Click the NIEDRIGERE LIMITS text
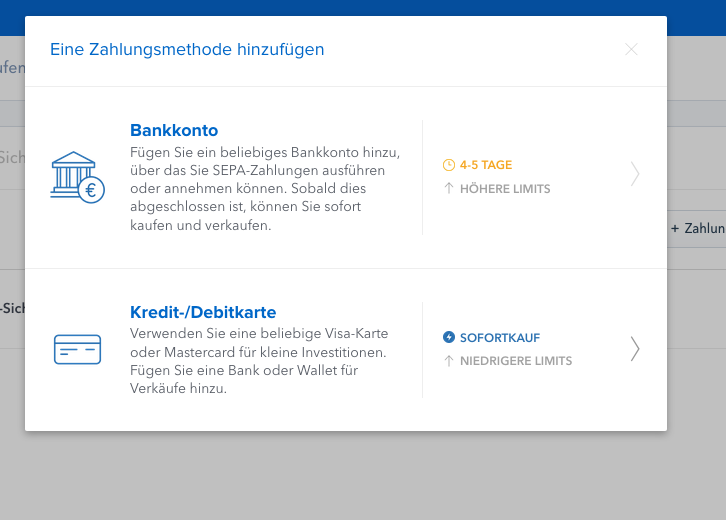 click(x=516, y=361)
